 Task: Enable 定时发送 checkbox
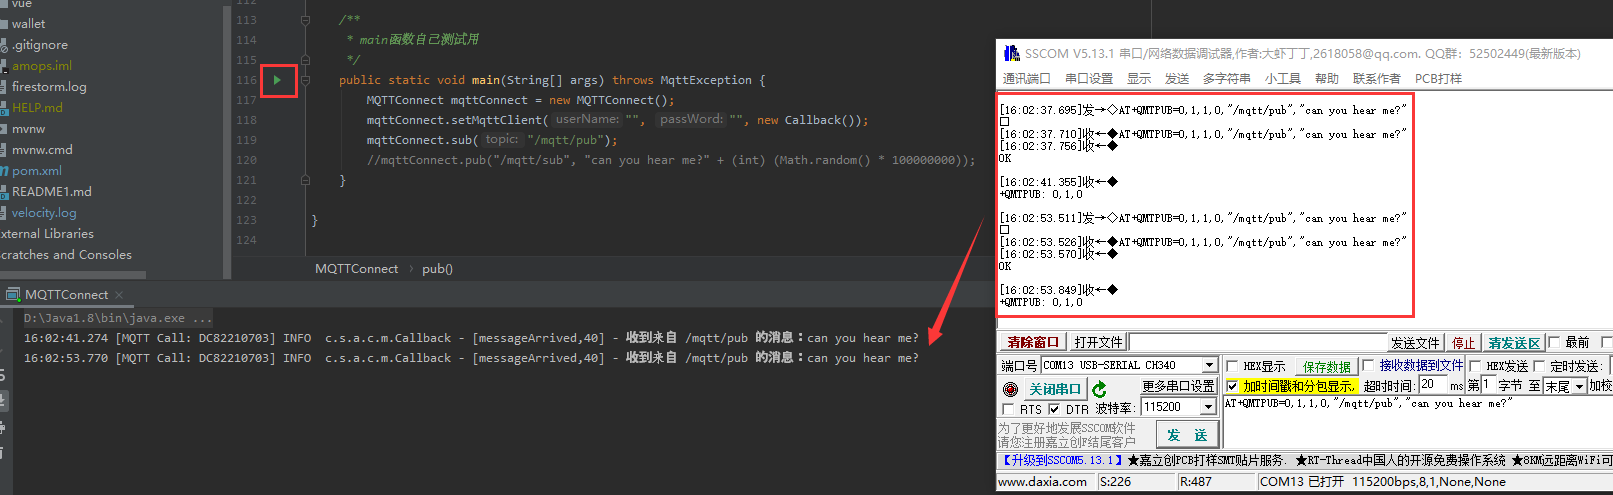coord(1539,366)
